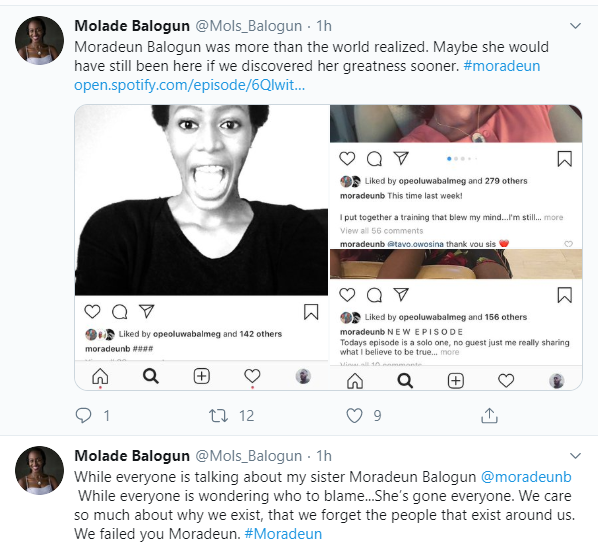Click the search magnifier in the left Instagram screenshot

click(x=151, y=376)
